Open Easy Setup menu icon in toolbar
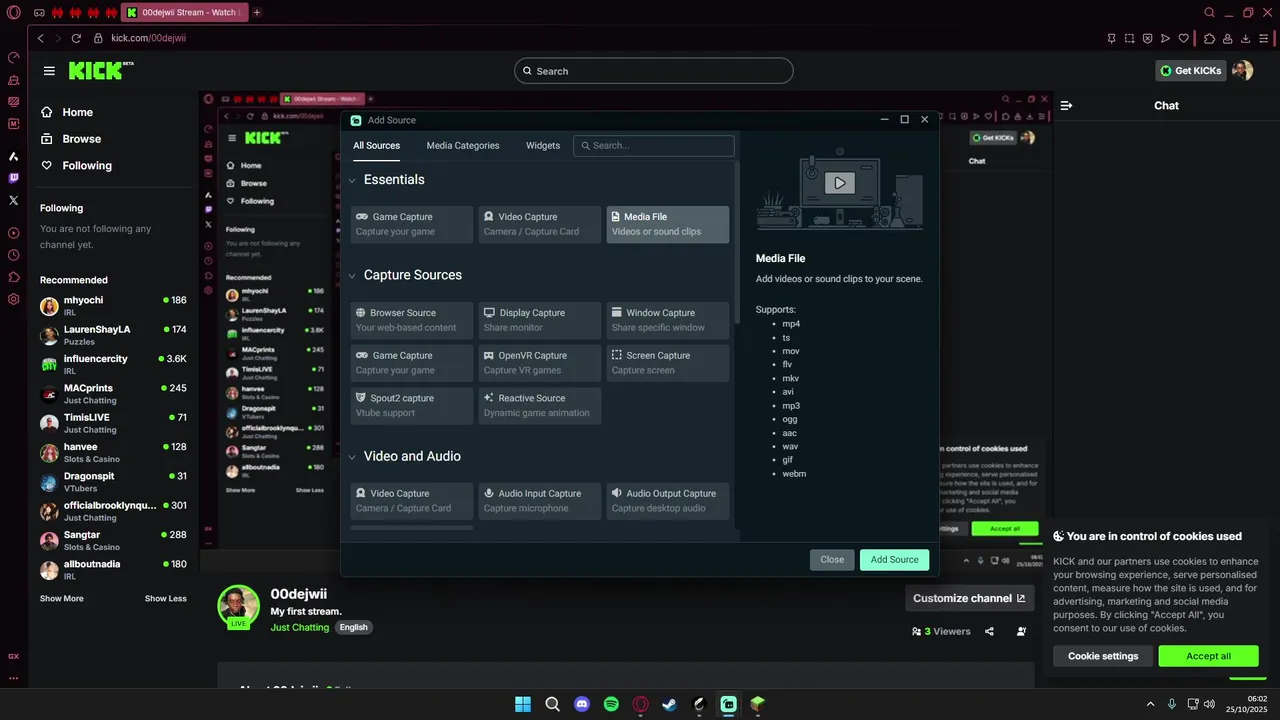This screenshot has height=720, width=1280. 1265,38
